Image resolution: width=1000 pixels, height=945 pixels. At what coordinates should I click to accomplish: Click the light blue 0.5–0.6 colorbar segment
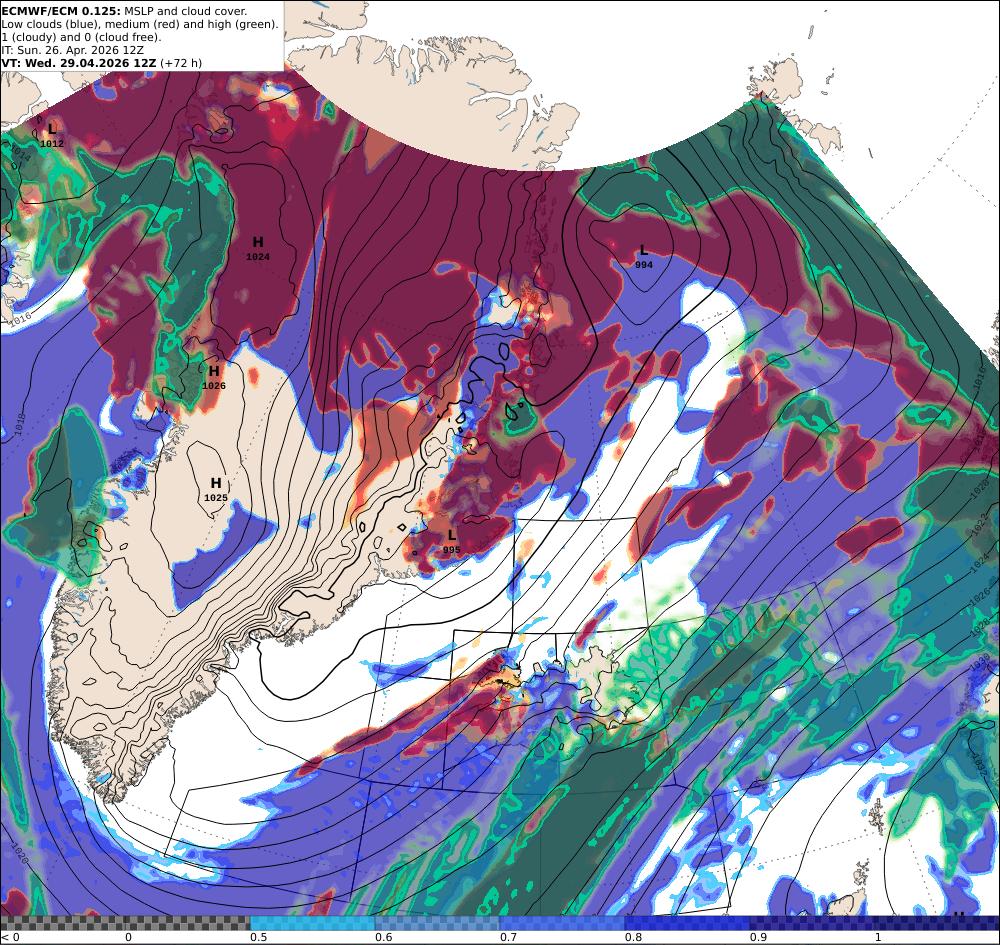(x=312, y=923)
